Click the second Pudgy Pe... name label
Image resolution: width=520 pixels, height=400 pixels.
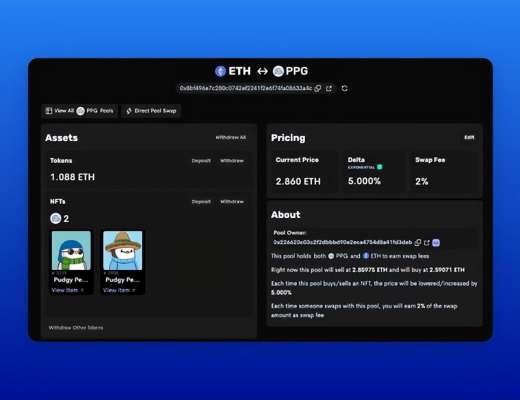123,280
